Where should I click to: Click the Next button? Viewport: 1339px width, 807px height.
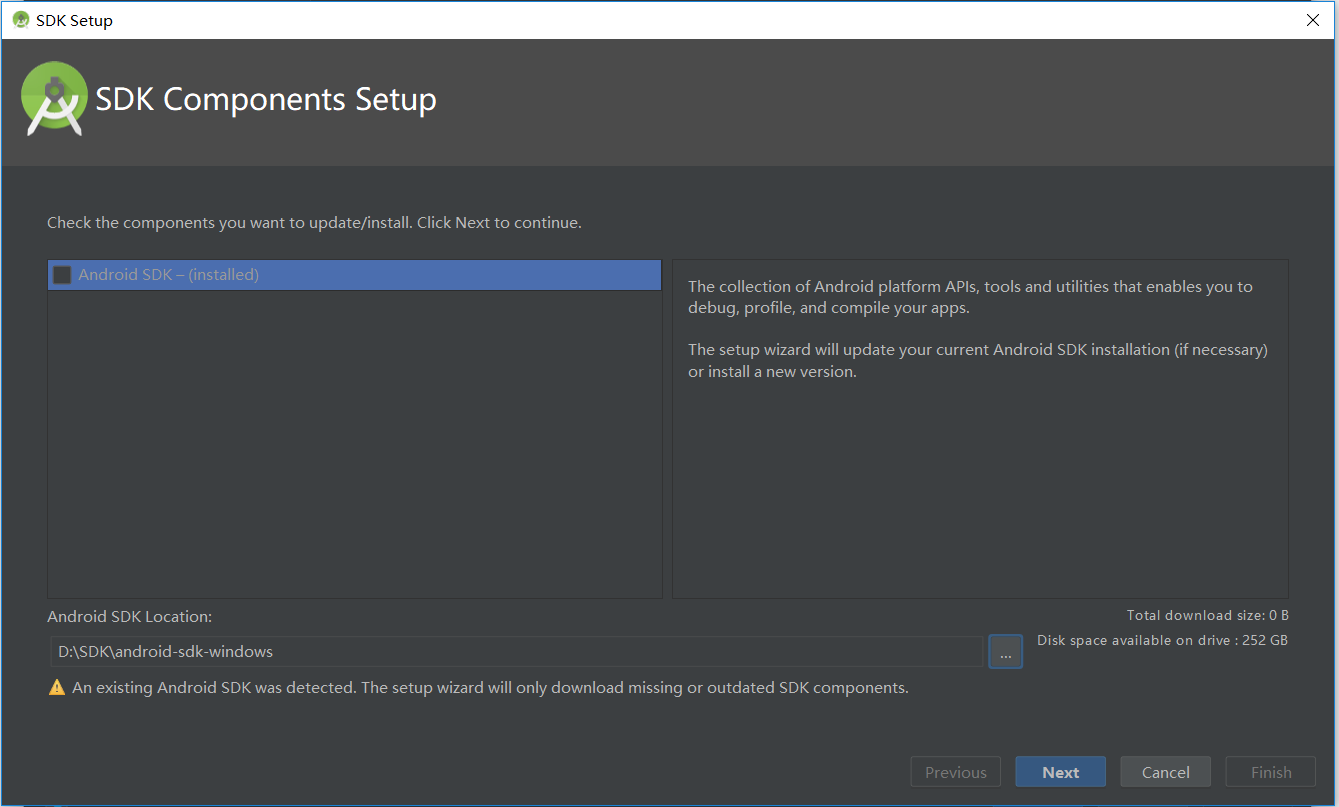click(x=1060, y=772)
